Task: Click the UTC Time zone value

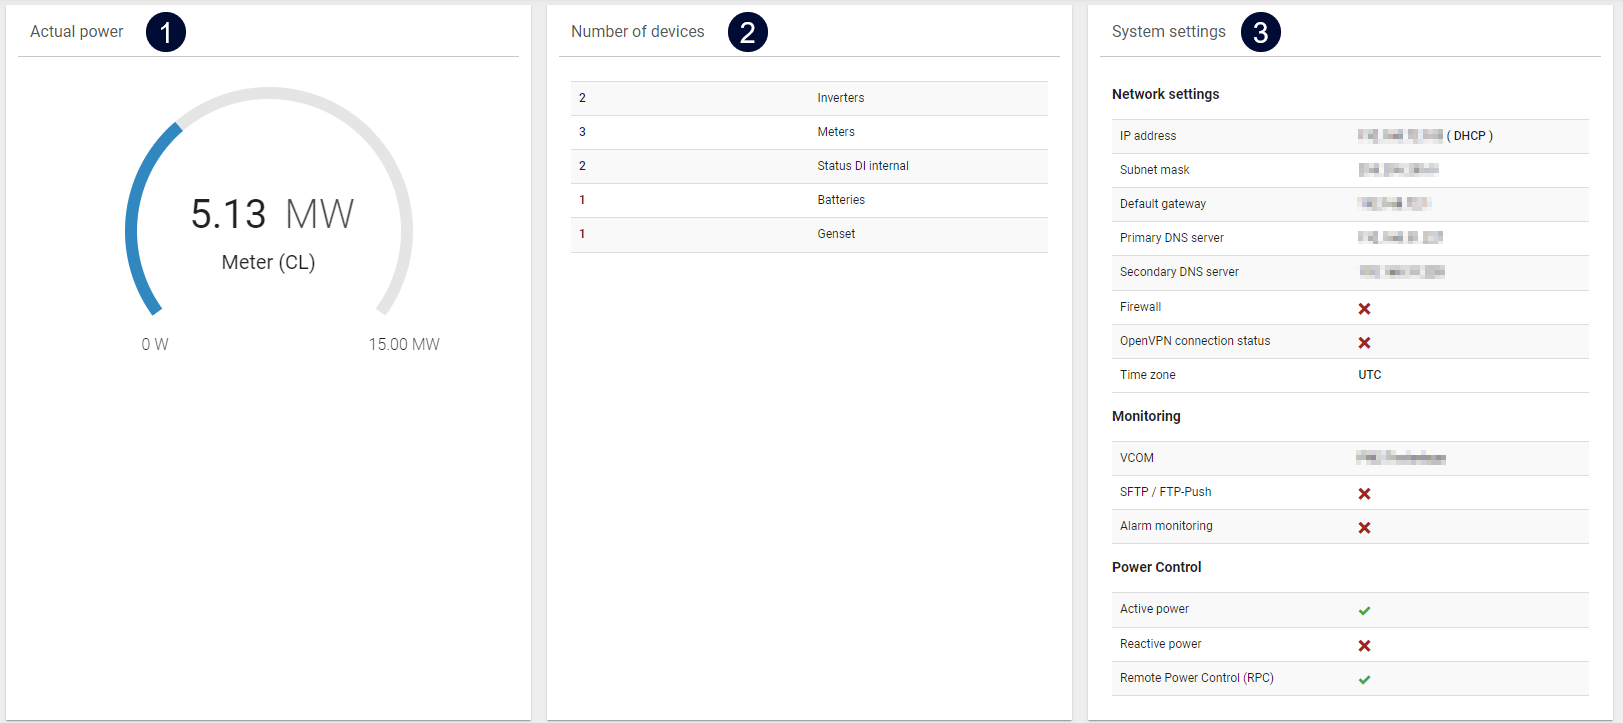Action: 1369,375
